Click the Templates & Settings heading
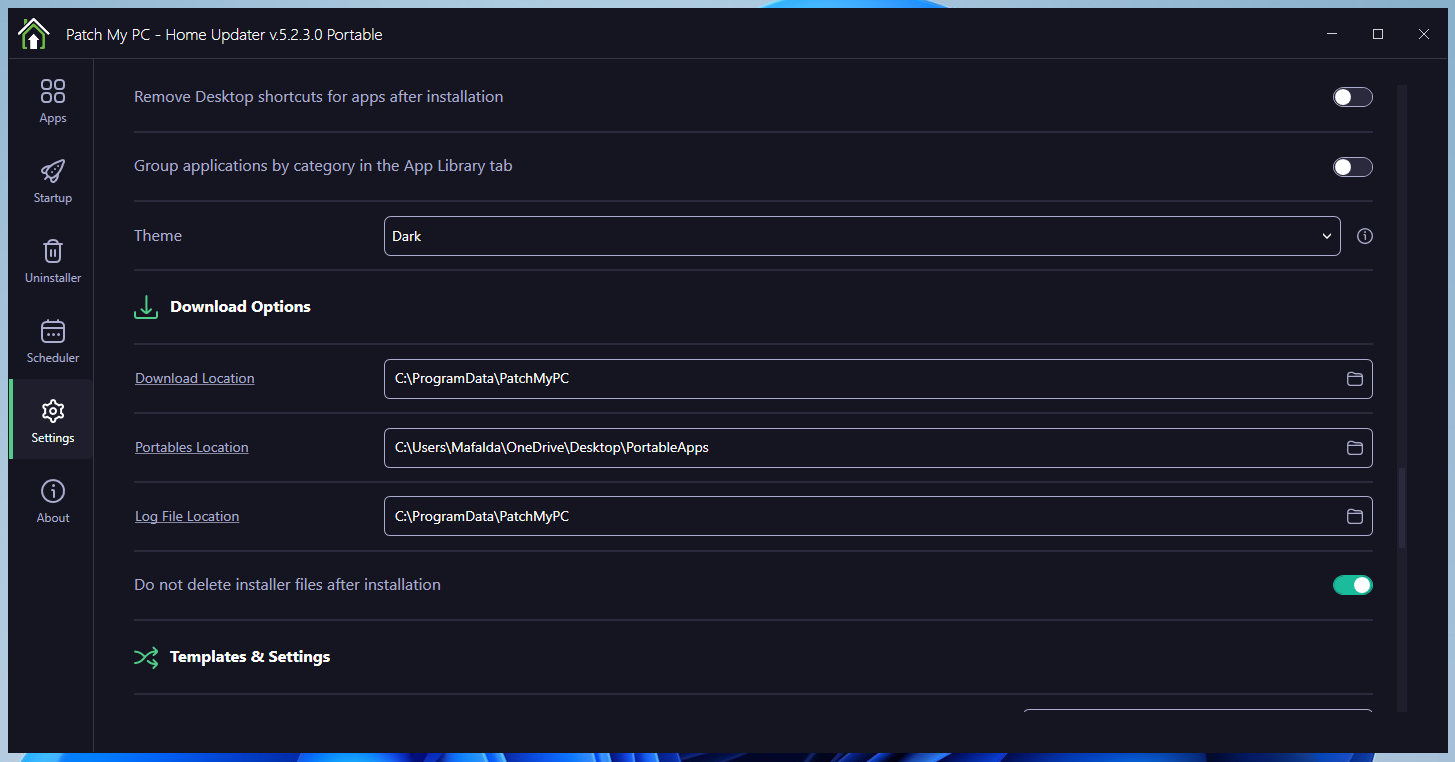This screenshot has height=762, width=1455. 250,657
